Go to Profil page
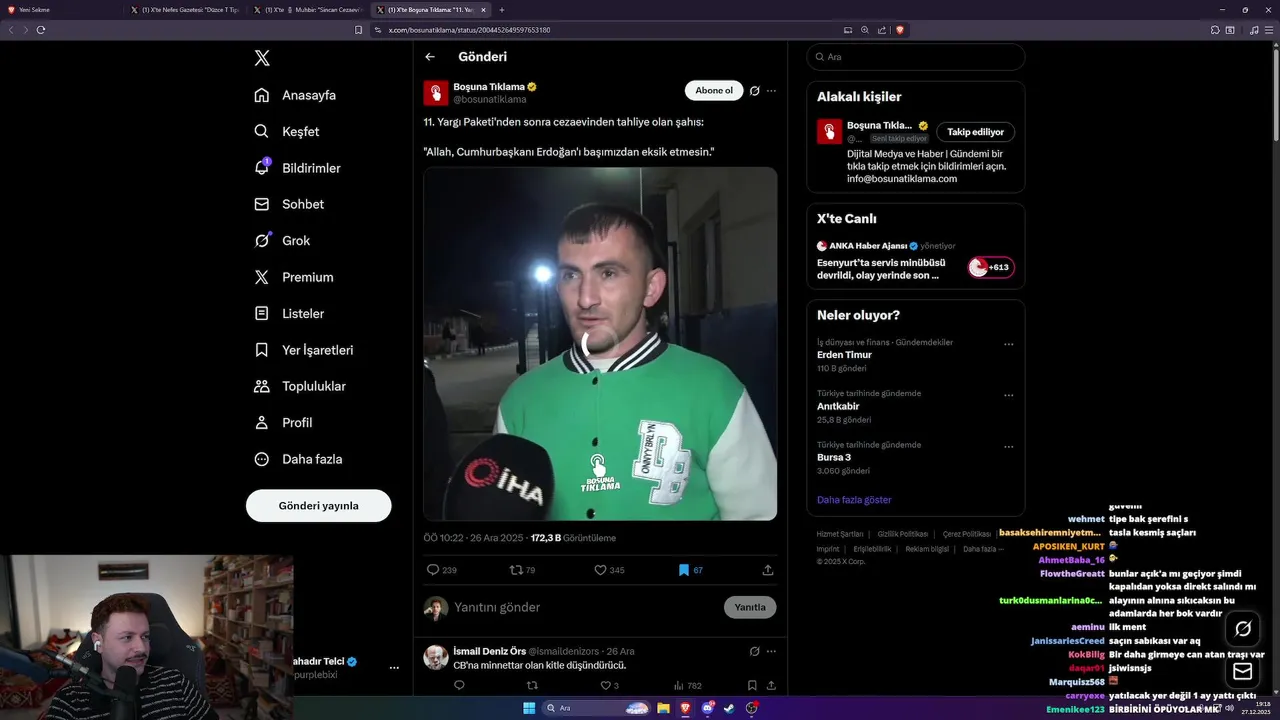The image size is (1280, 720). (x=284, y=422)
